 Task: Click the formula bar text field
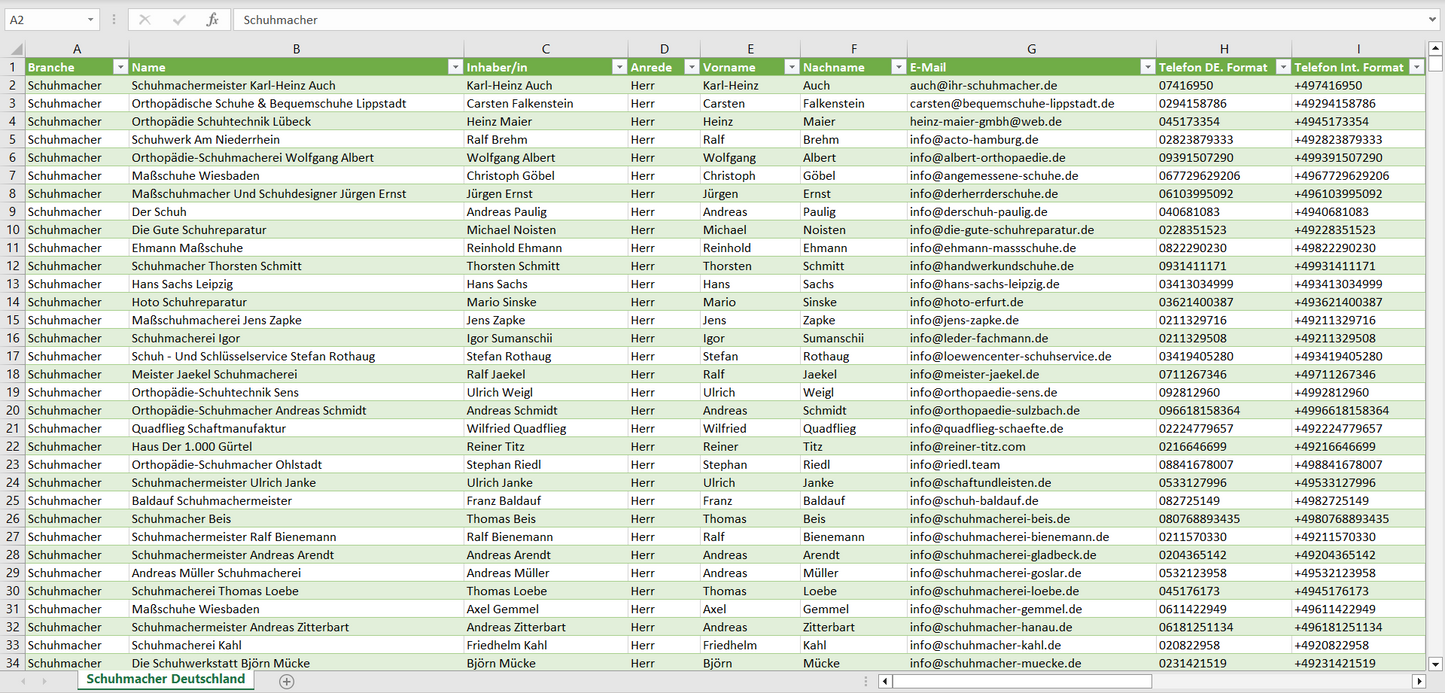(x=830, y=20)
